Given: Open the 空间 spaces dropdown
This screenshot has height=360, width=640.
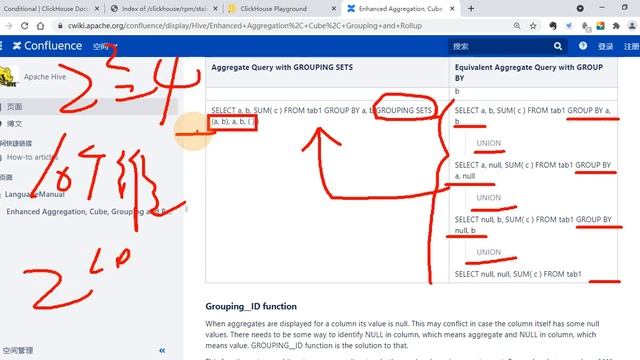Looking at the screenshot, I should [105, 46].
